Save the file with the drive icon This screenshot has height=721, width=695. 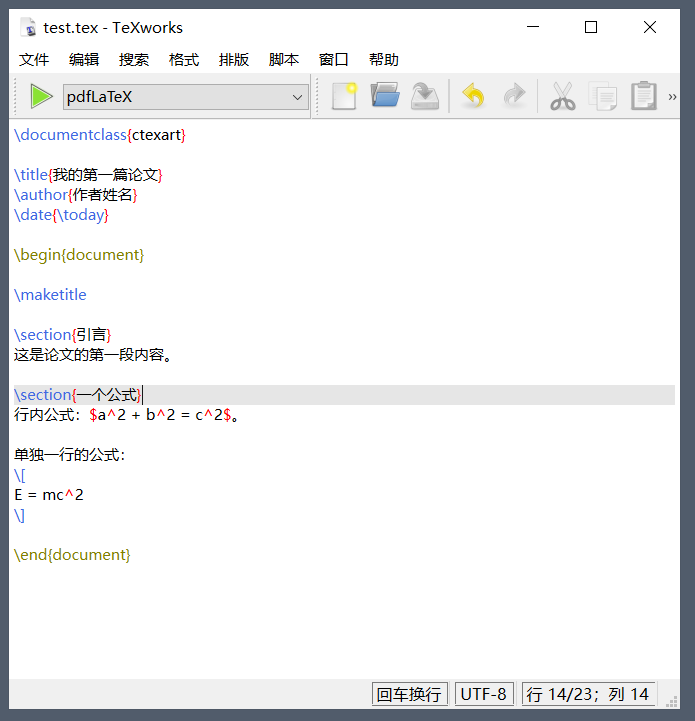click(x=425, y=96)
